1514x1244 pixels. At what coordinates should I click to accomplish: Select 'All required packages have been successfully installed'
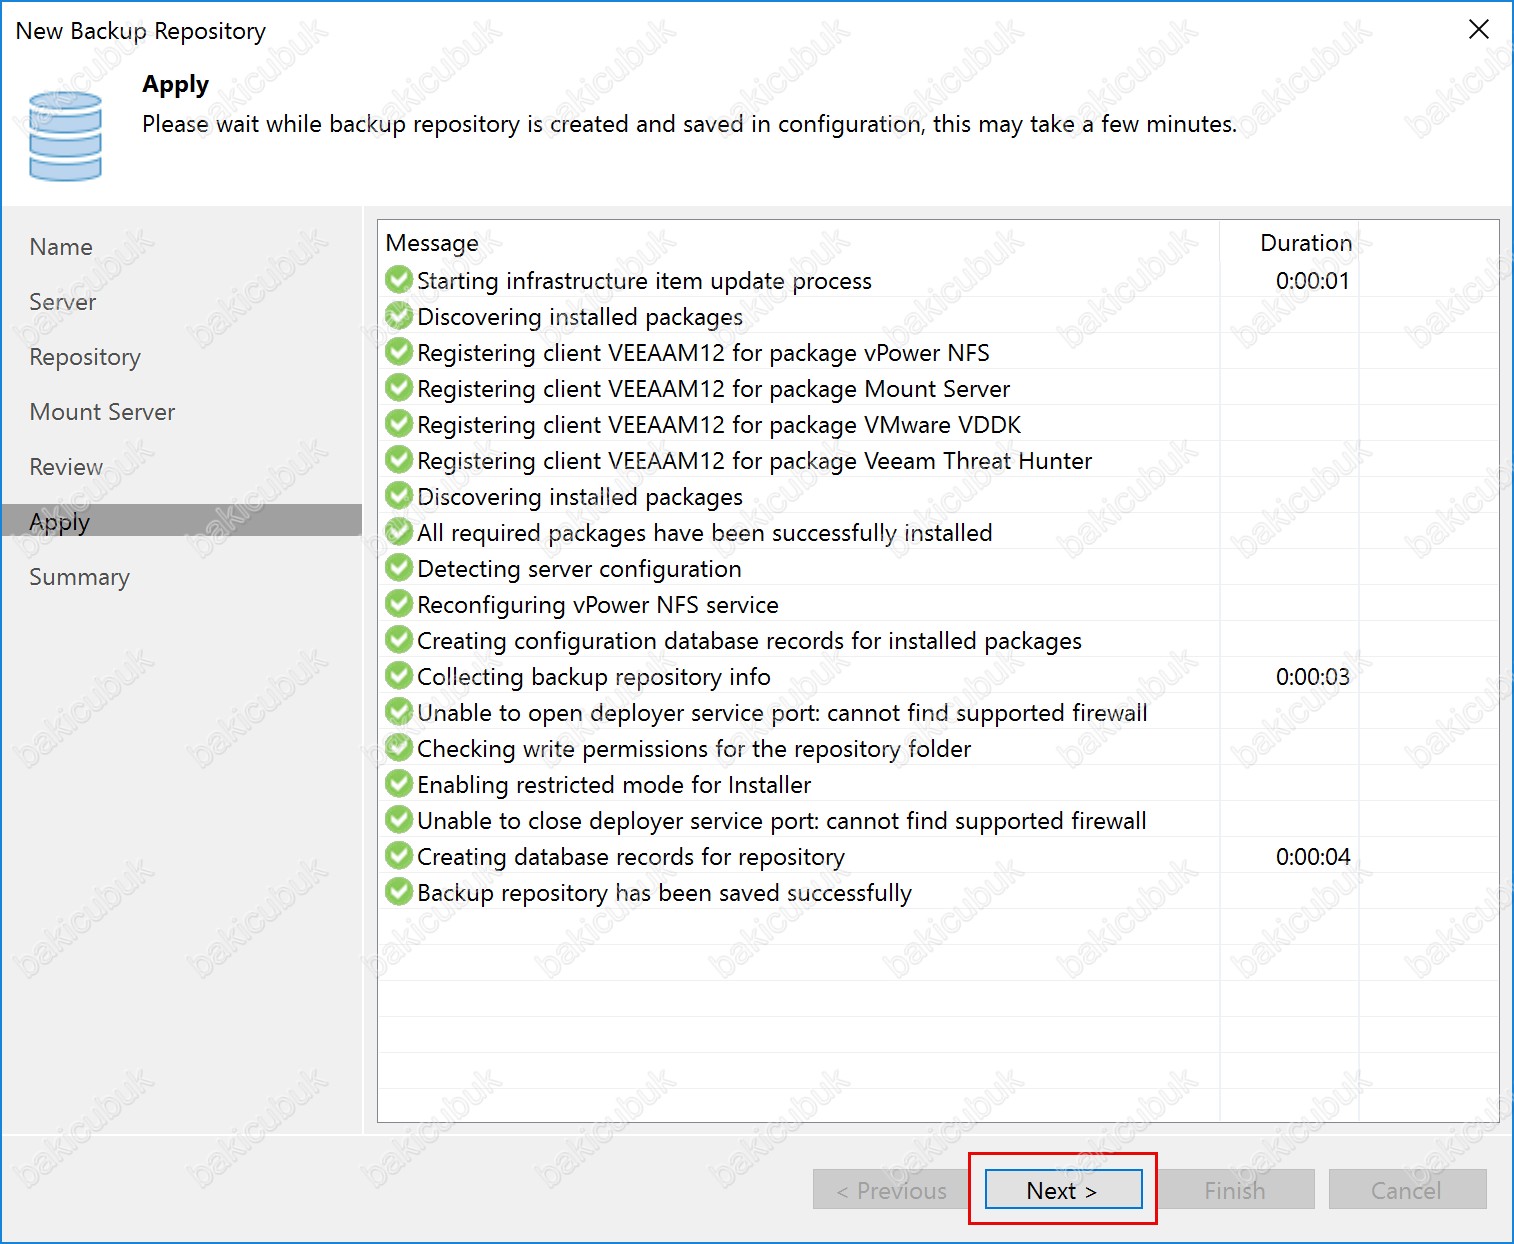(704, 533)
